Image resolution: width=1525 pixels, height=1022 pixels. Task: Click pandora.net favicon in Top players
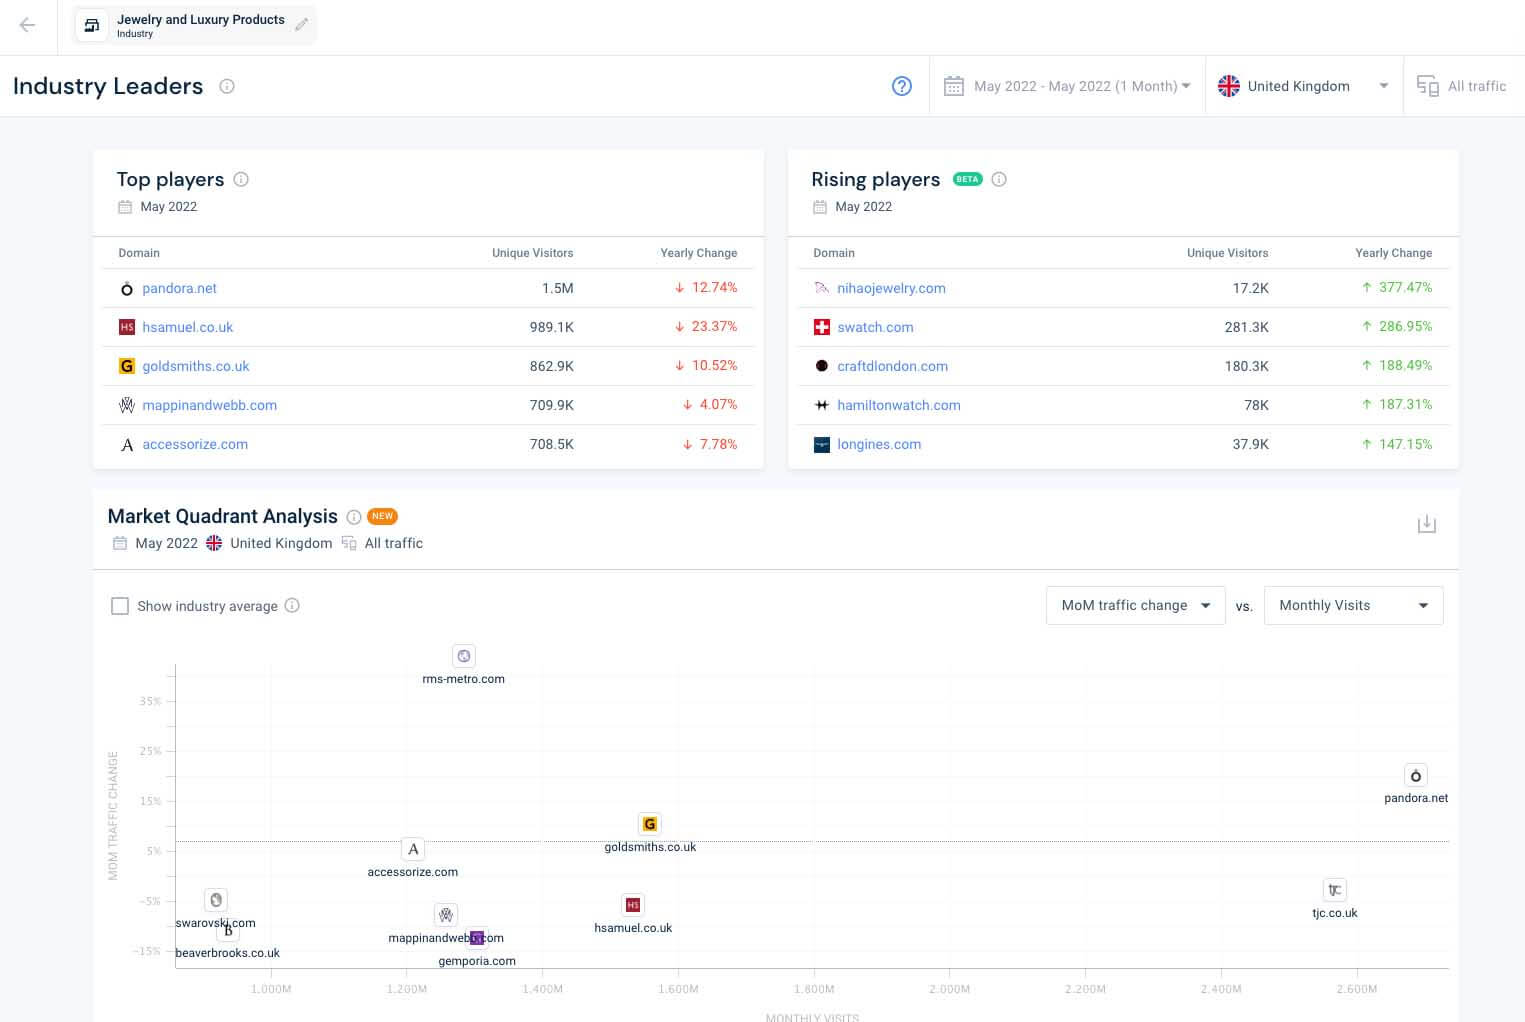[127, 289]
